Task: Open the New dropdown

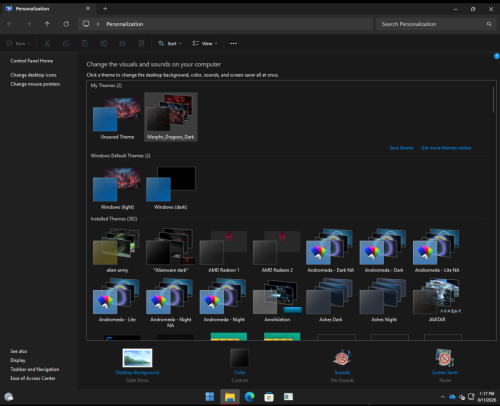Action: (18, 43)
